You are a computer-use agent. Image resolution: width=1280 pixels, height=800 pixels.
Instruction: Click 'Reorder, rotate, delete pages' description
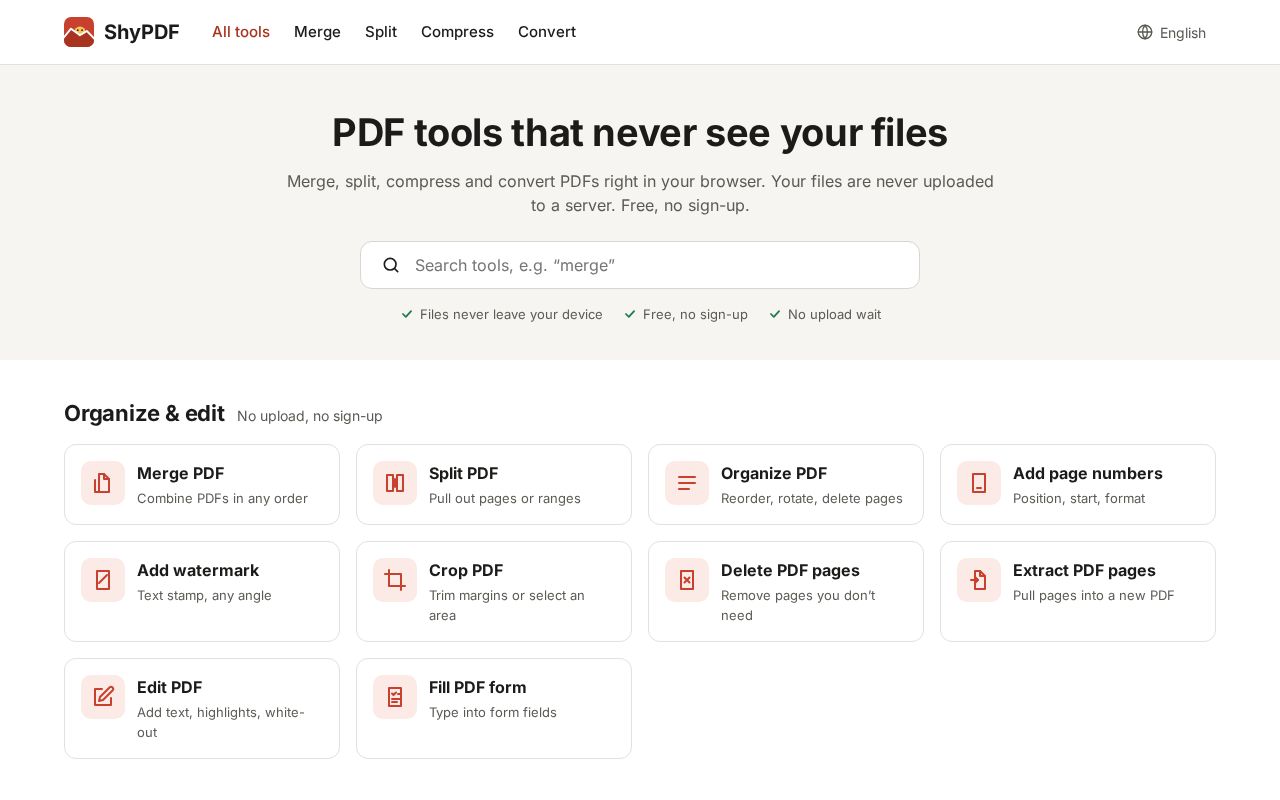click(x=812, y=498)
